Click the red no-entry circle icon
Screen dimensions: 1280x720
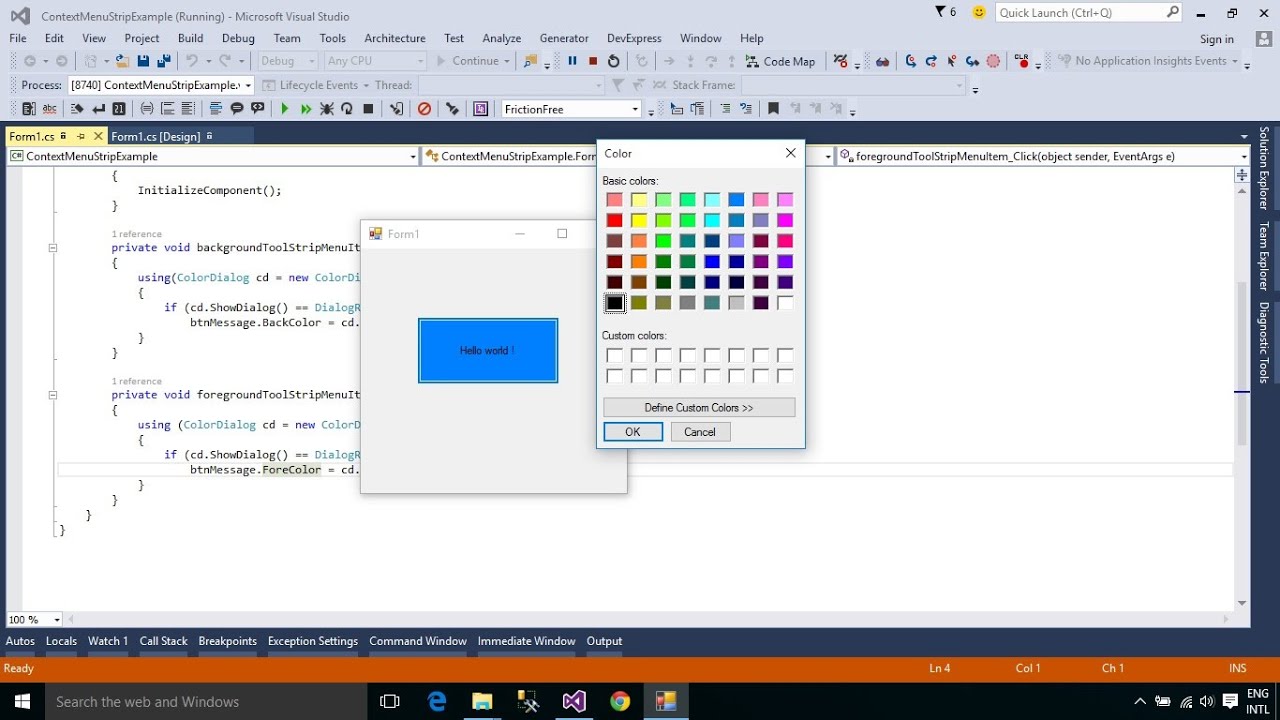(x=424, y=109)
